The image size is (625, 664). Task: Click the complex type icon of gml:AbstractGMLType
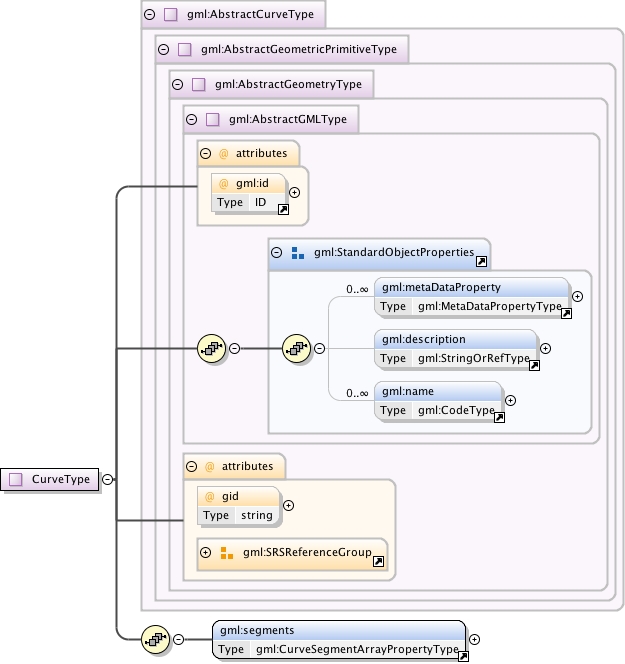212,119
